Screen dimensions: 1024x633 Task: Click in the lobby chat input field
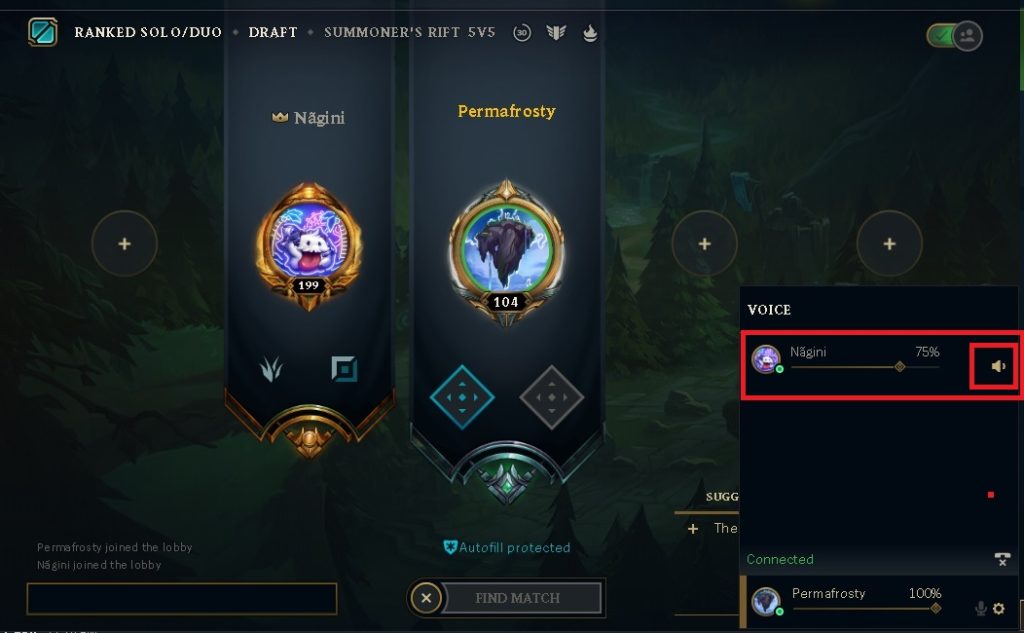pos(182,599)
